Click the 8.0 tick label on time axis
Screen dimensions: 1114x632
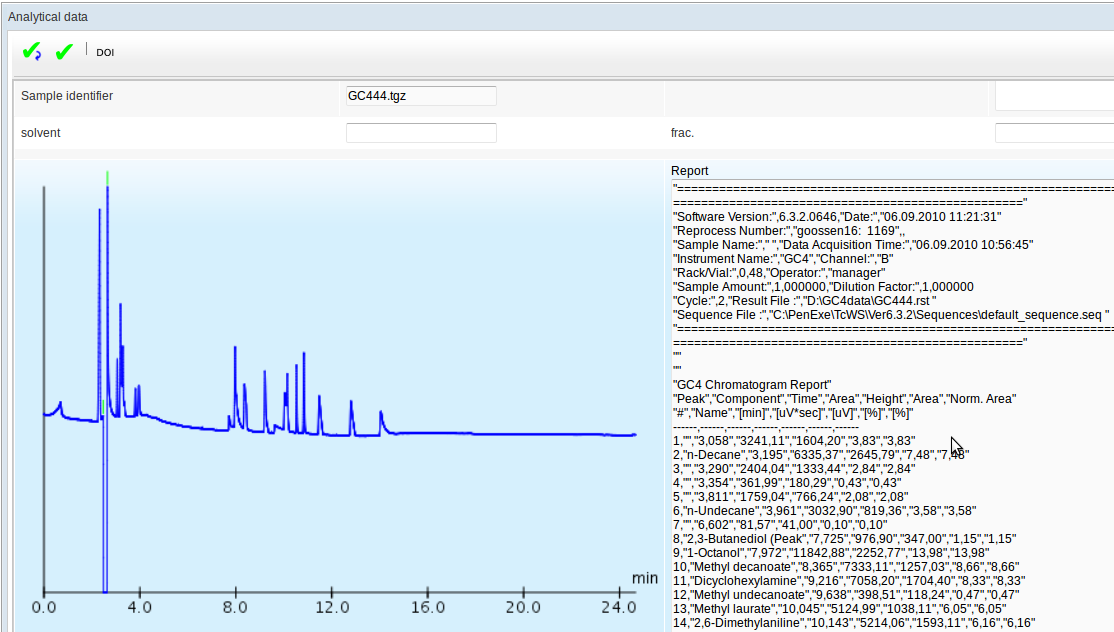[235, 607]
